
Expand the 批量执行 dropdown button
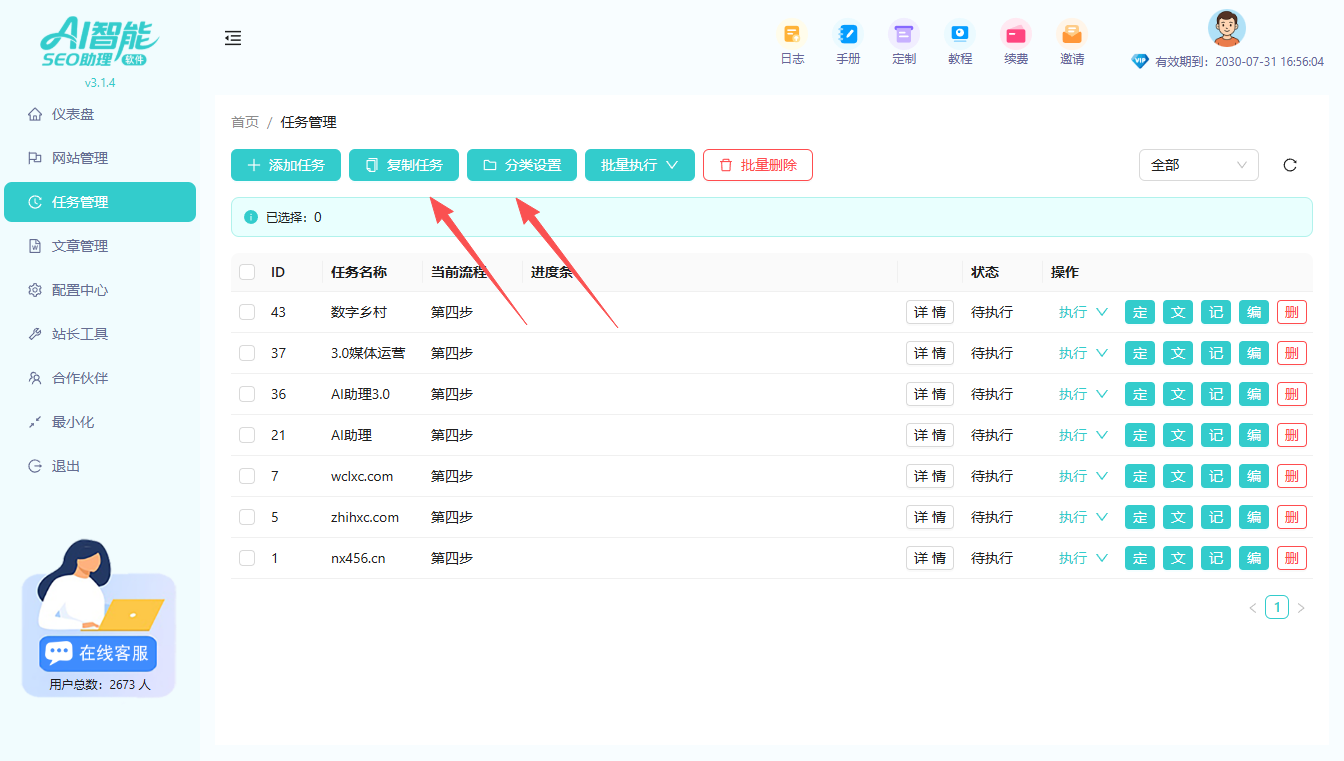click(x=639, y=165)
